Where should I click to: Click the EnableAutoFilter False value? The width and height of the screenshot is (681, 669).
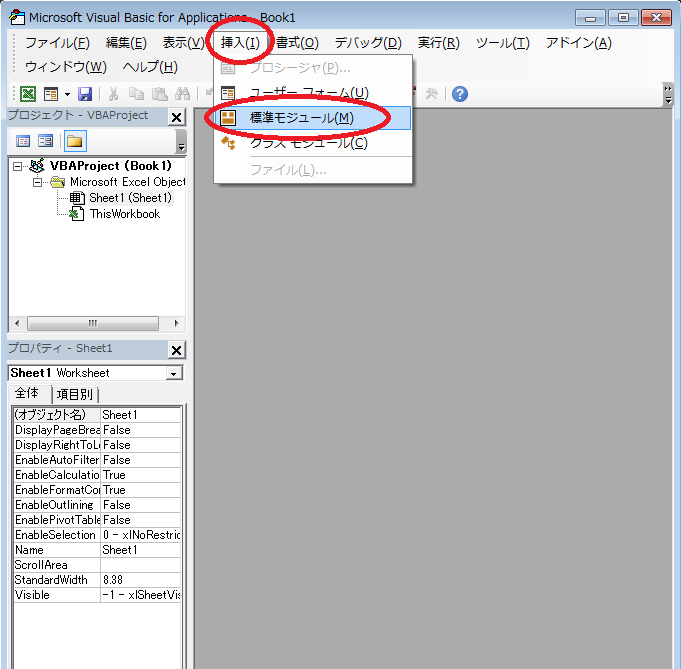[141, 460]
